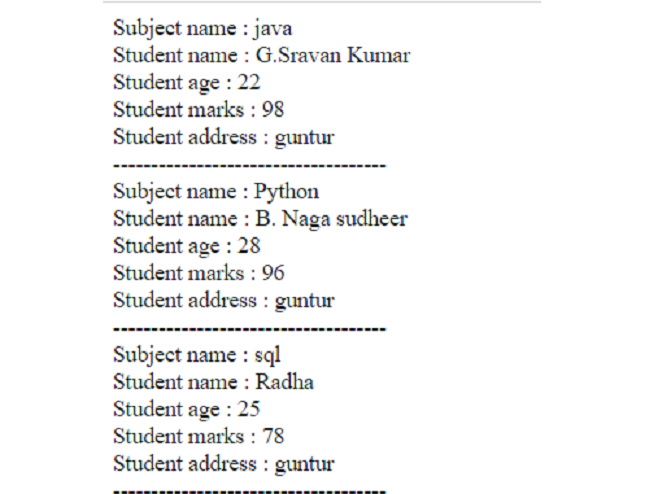Click the surname 'Kumar'

[378, 55]
